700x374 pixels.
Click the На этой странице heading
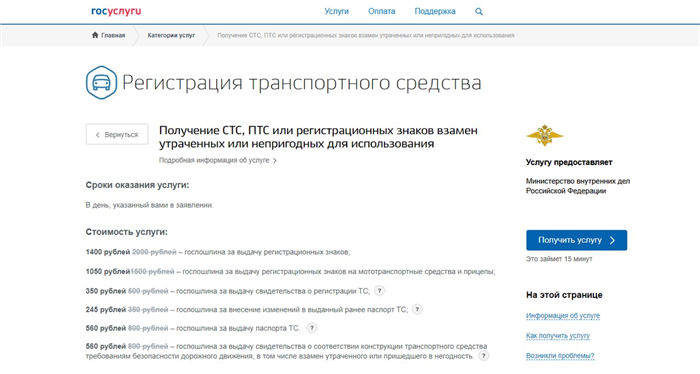click(x=564, y=295)
